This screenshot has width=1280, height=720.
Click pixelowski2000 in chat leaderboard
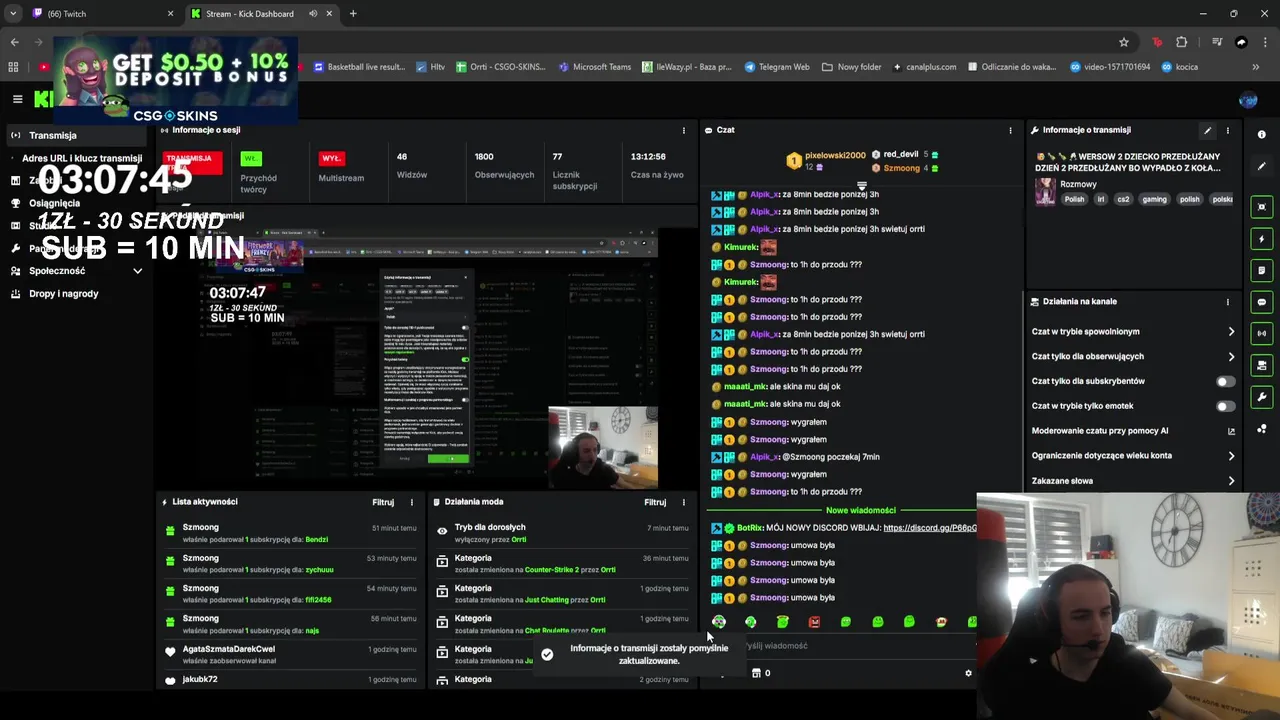pos(835,155)
